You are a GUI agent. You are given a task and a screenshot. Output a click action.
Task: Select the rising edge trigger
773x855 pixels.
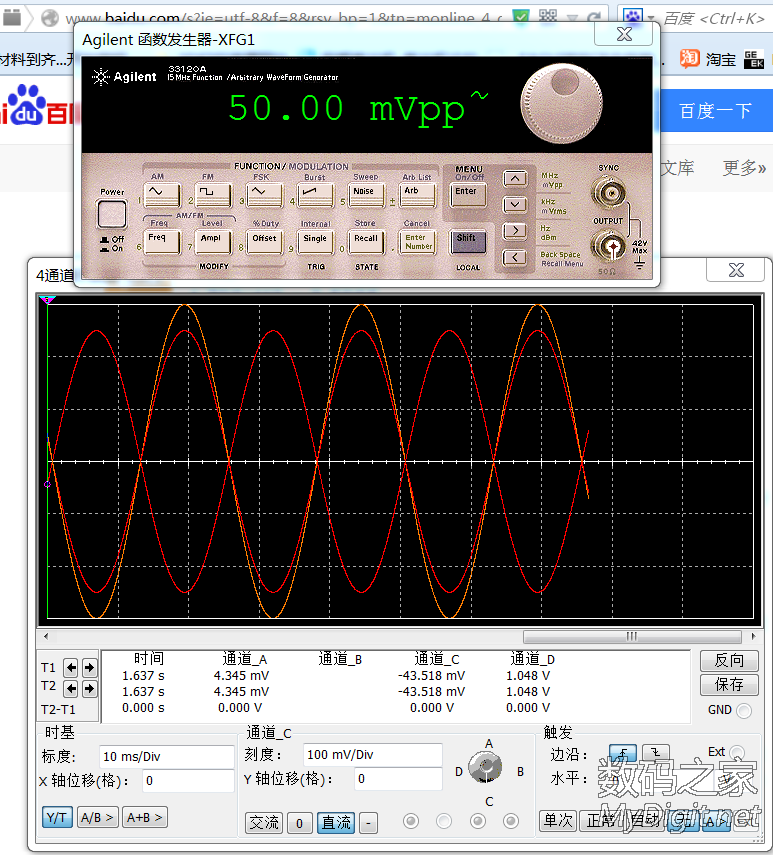(x=623, y=753)
